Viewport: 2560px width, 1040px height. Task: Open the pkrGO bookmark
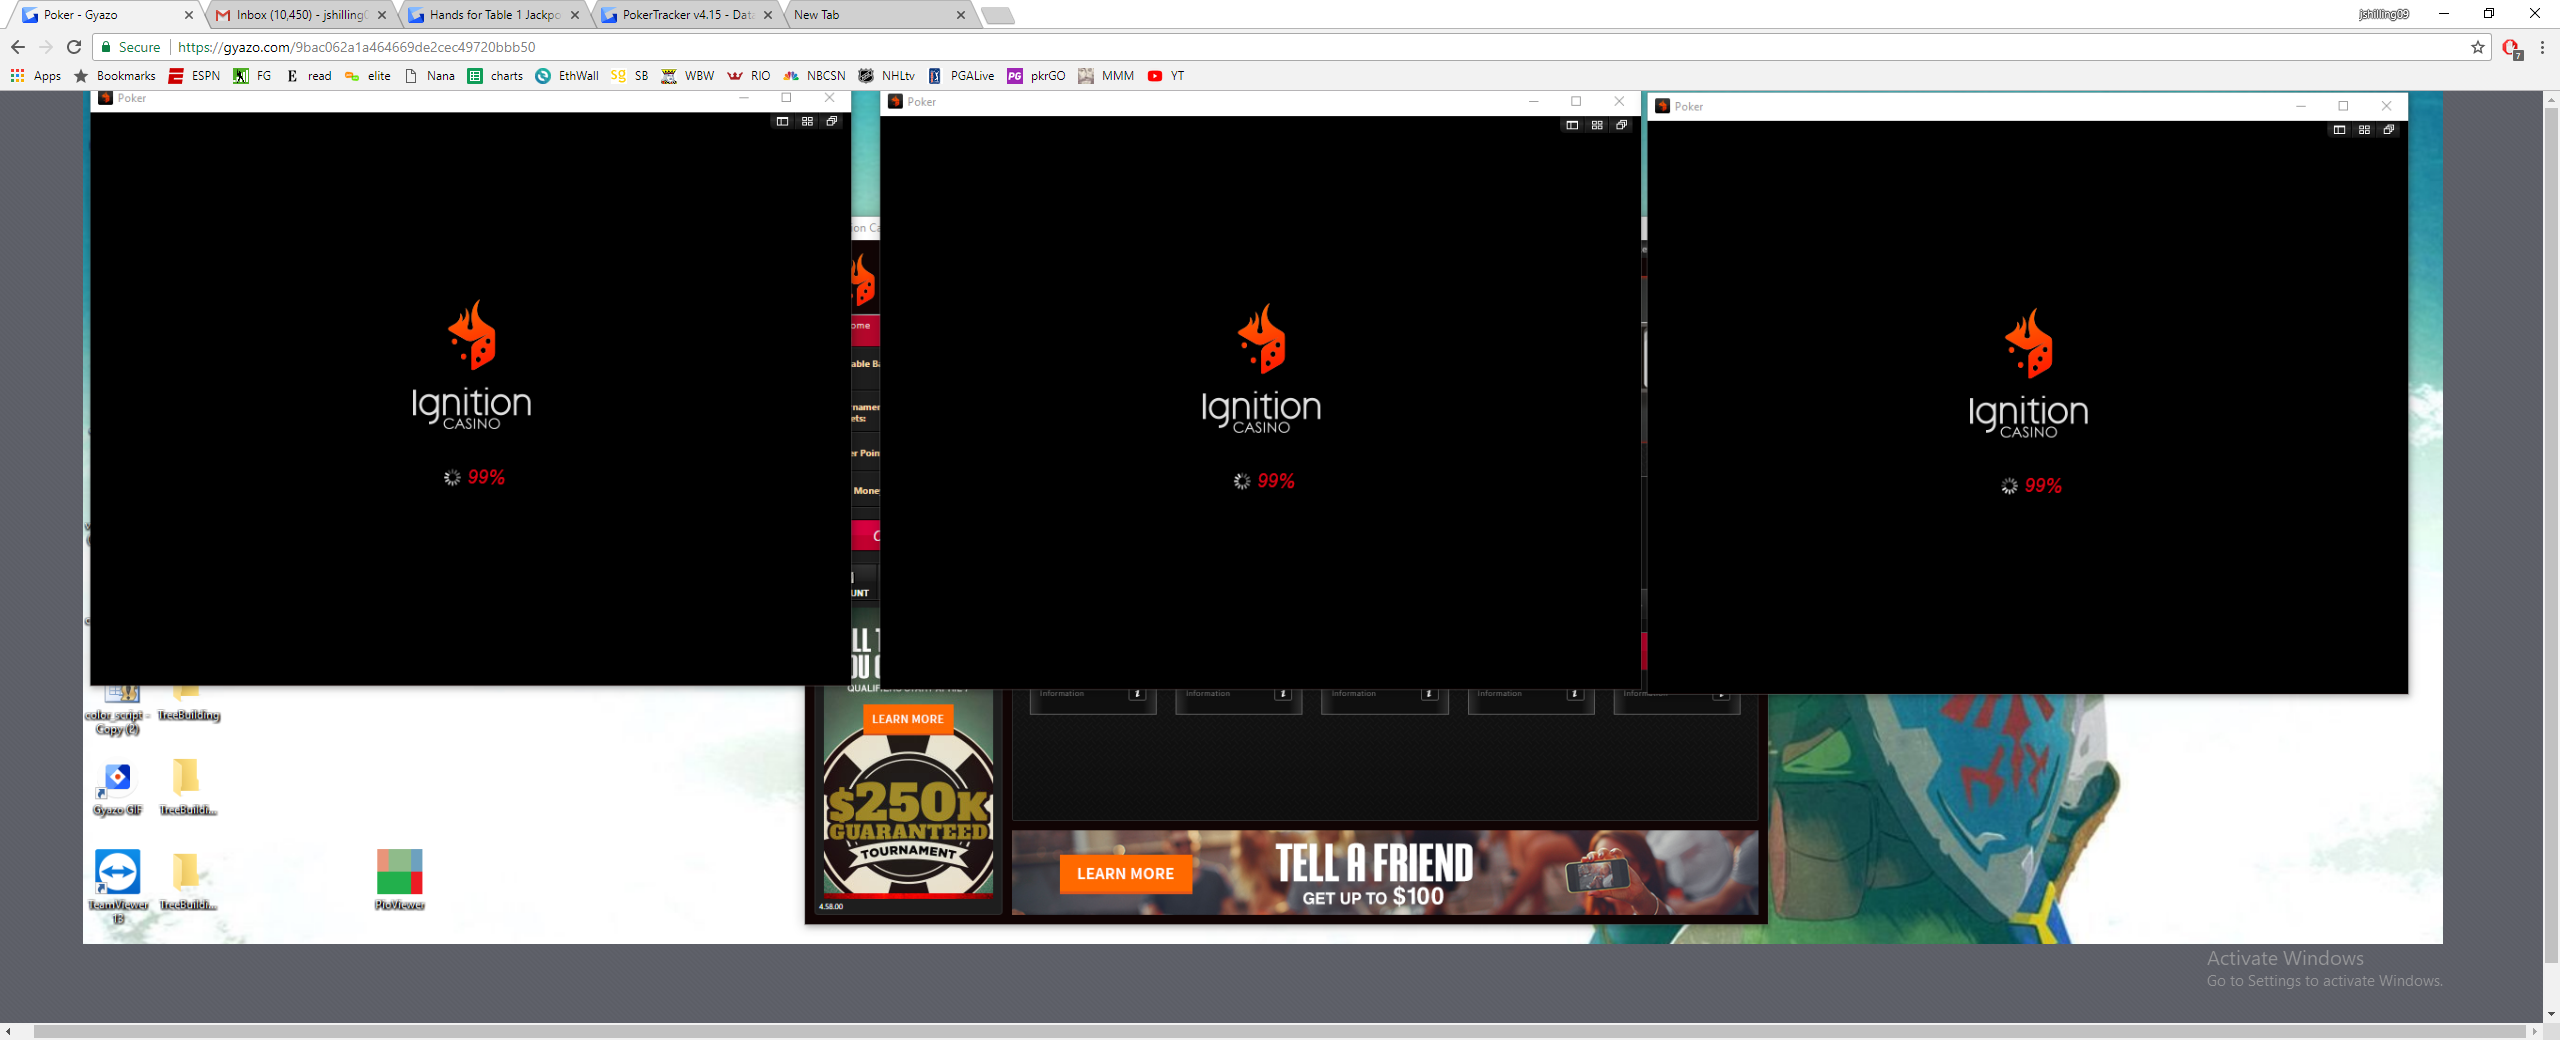(1037, 76)
